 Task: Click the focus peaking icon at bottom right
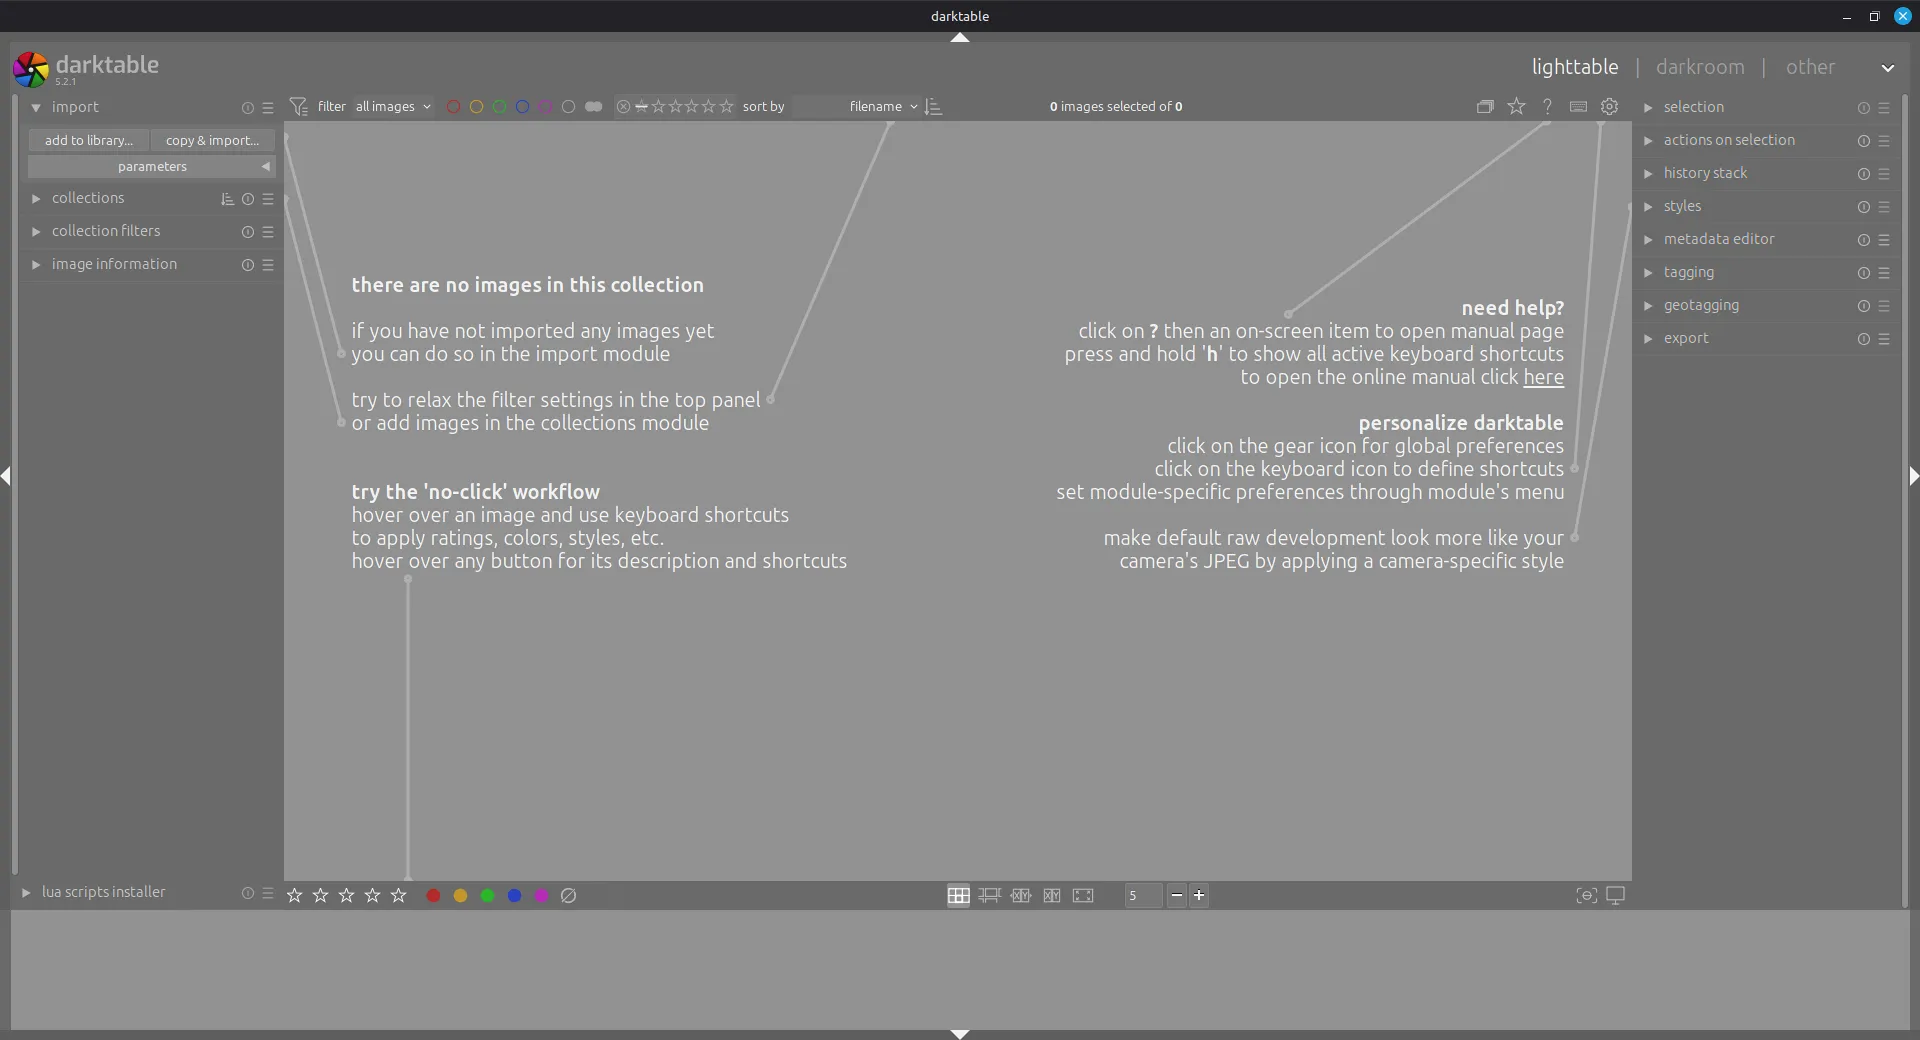click(x=1586, y=895)
